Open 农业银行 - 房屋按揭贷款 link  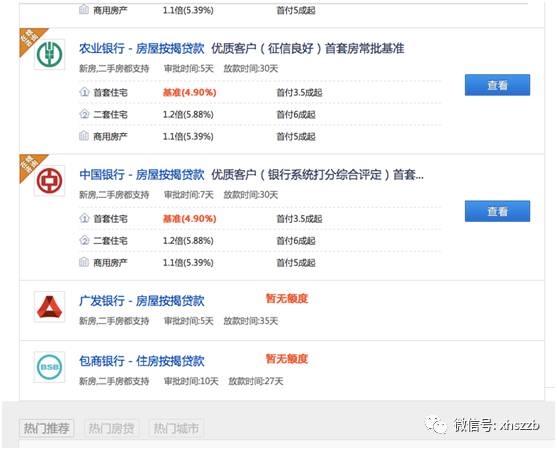pos(142,49)
